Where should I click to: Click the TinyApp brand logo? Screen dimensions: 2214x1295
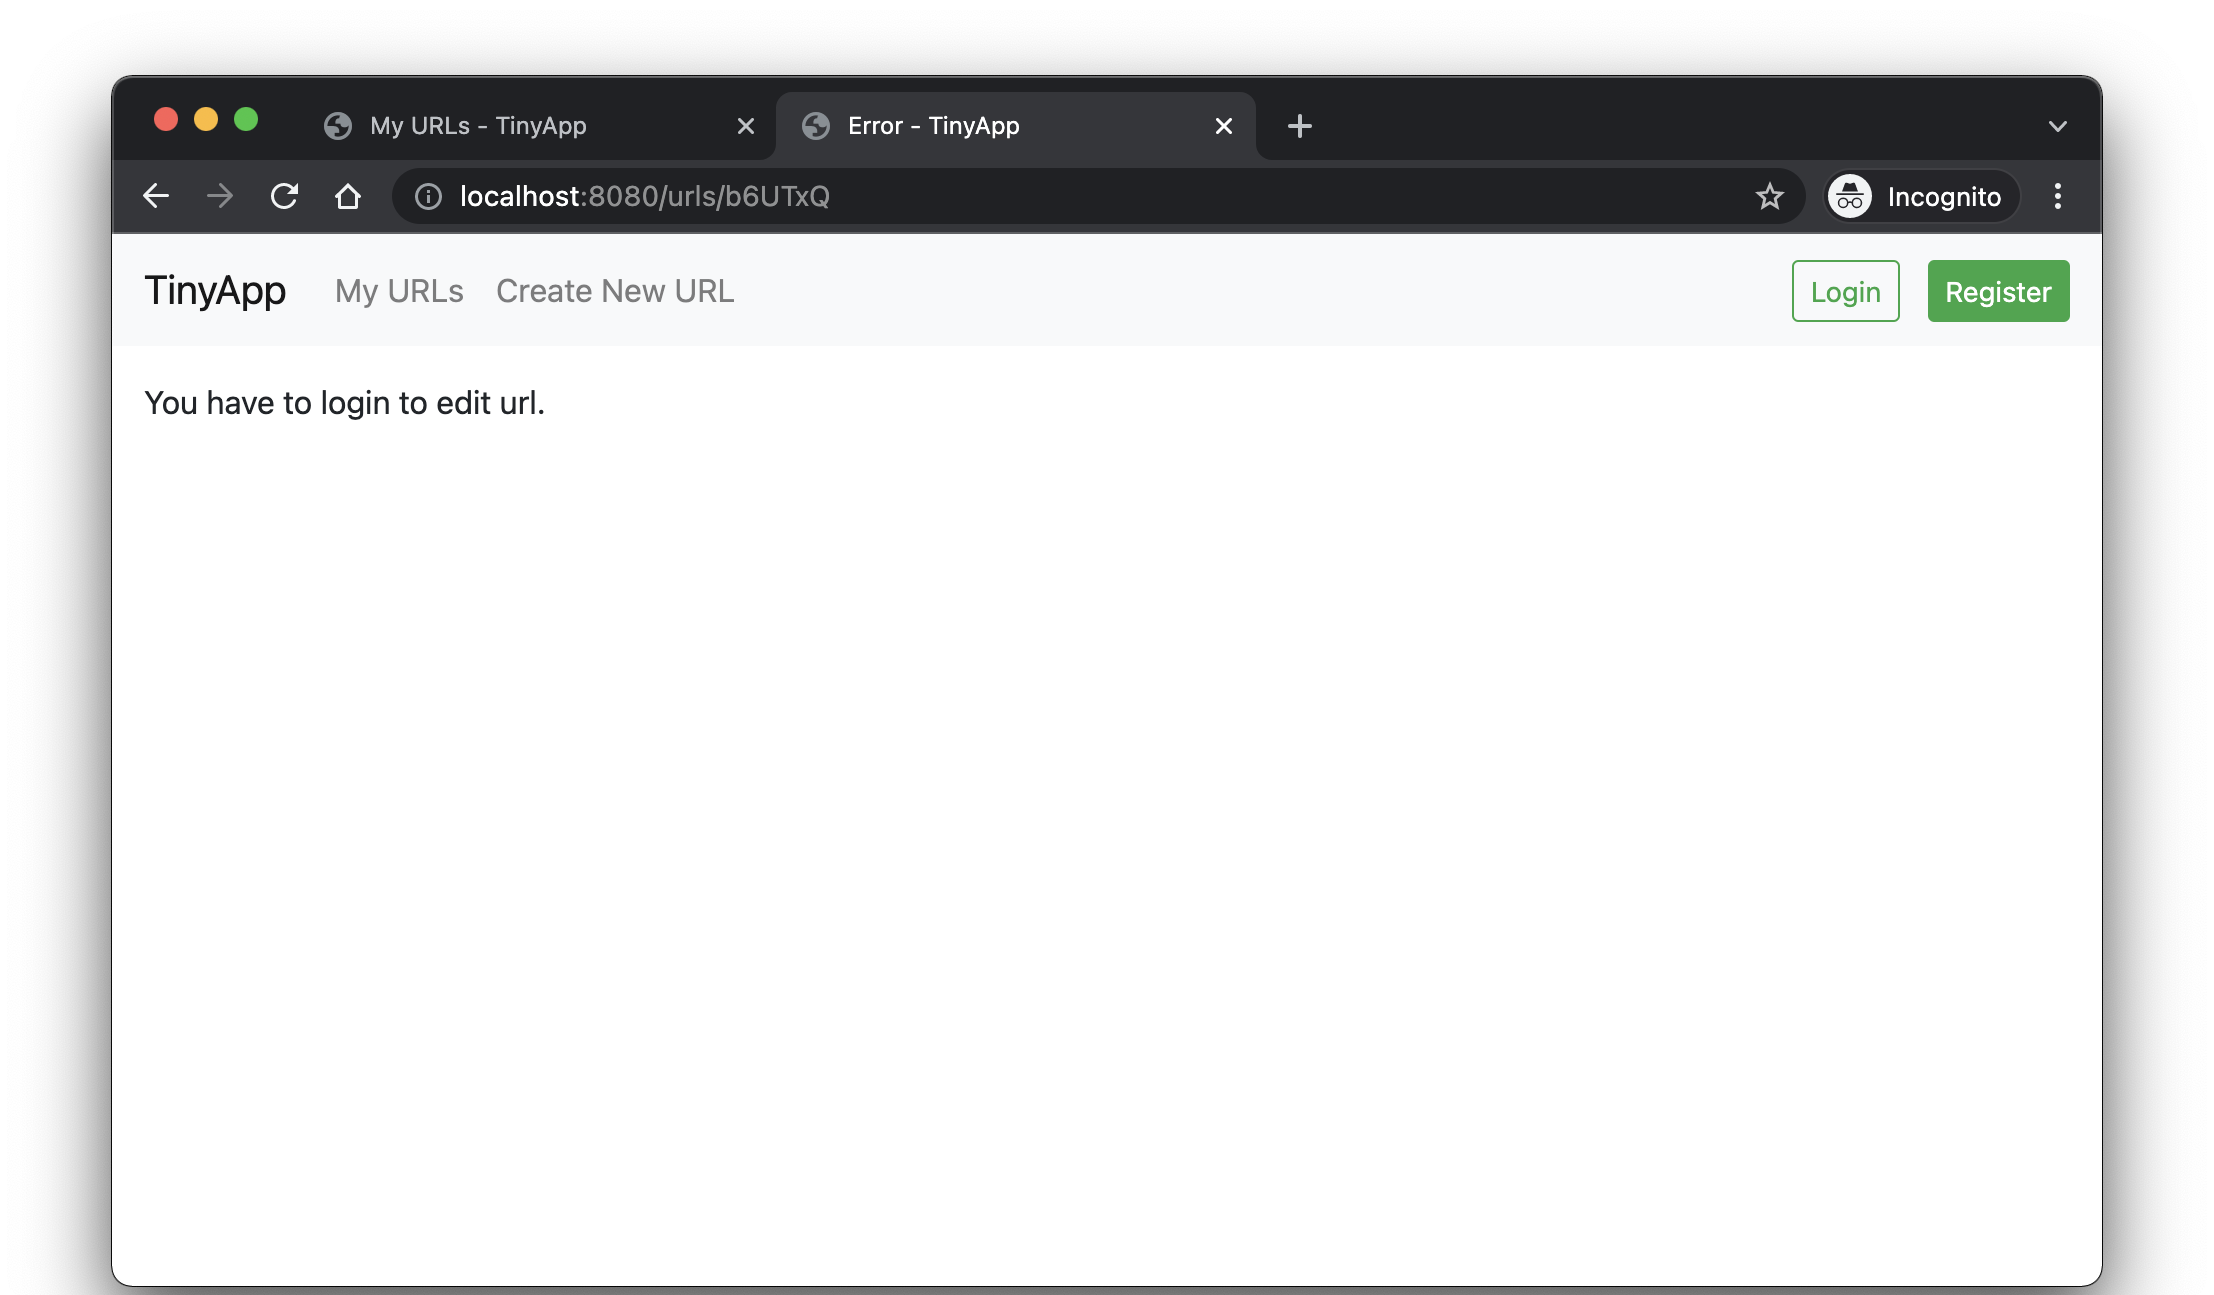click(x=215, y=291)
